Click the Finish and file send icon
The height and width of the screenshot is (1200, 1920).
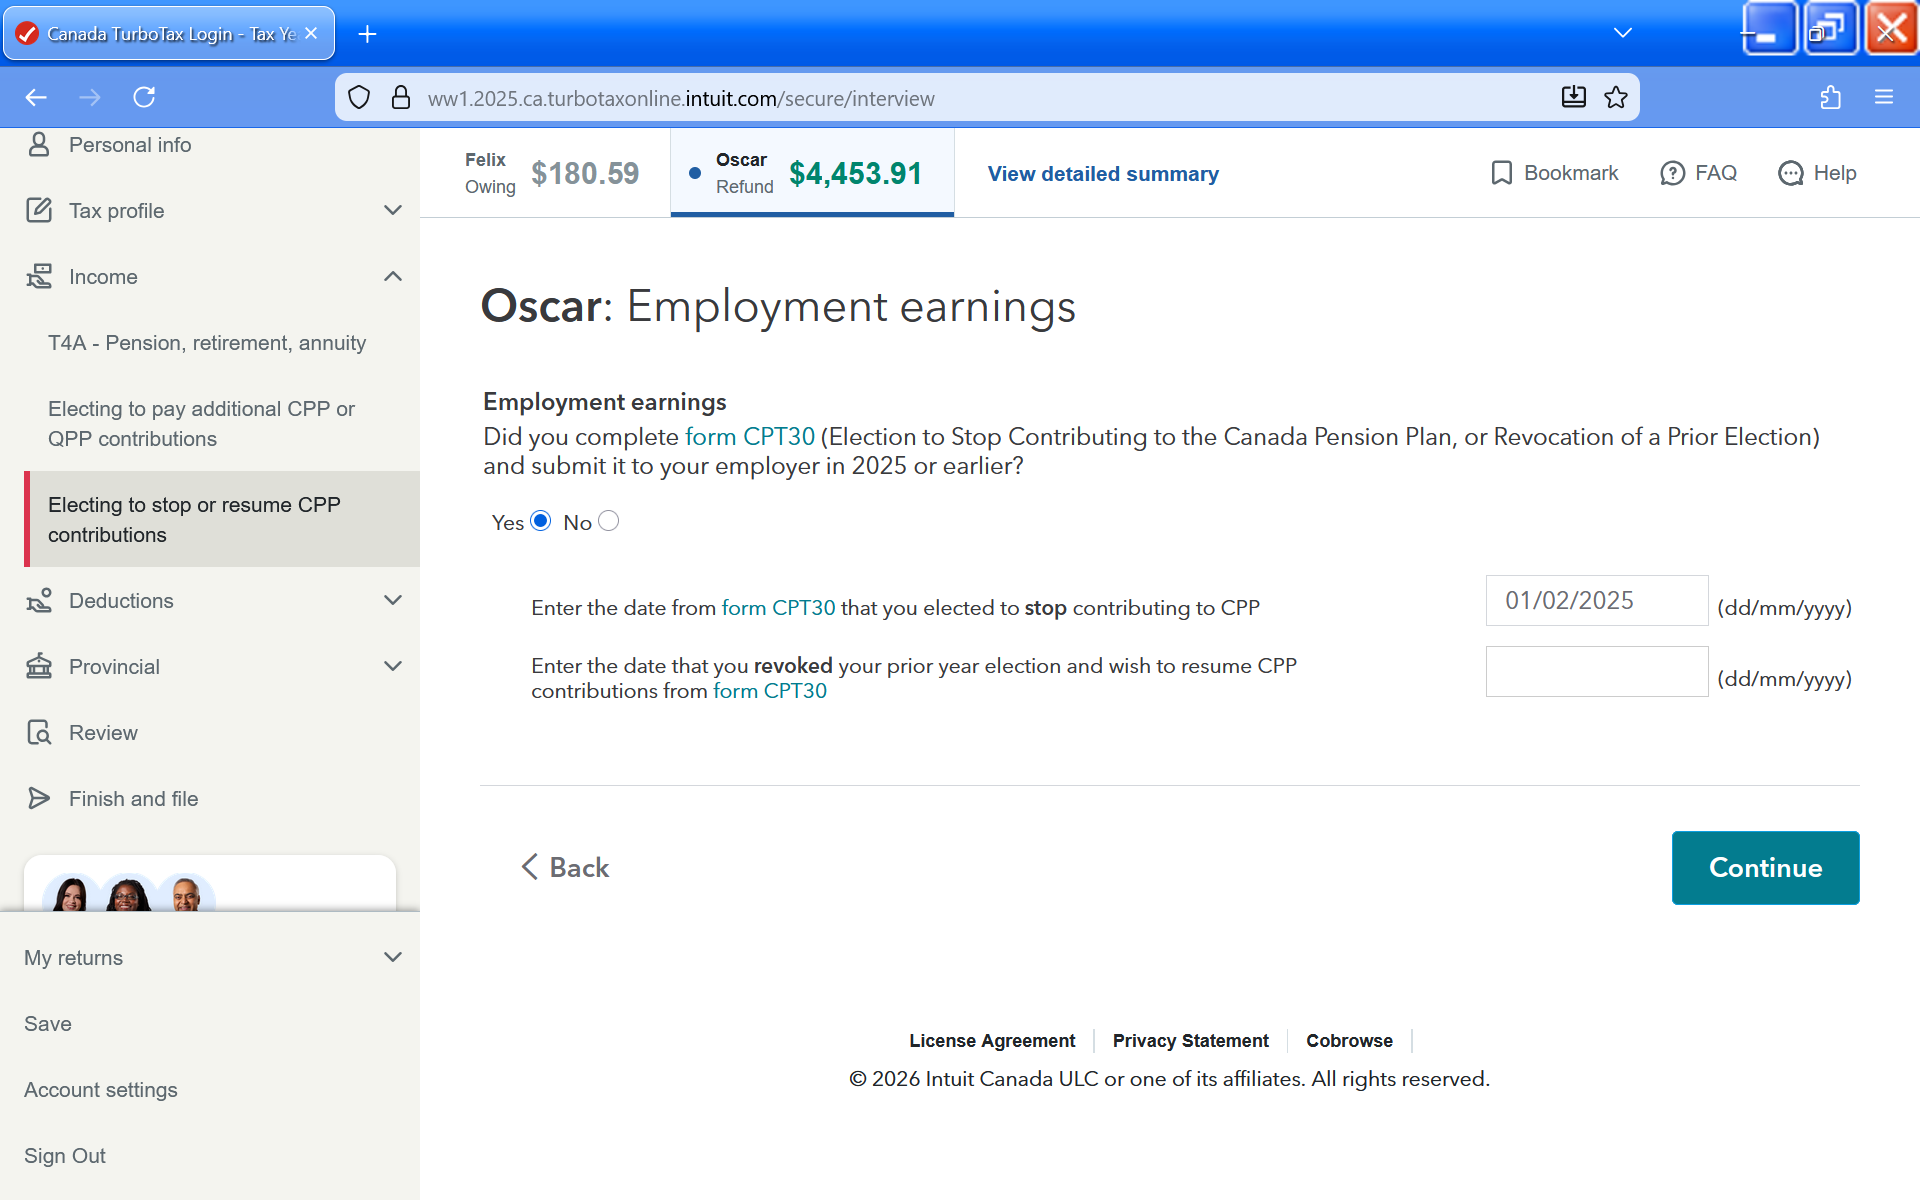pos(39,798)
